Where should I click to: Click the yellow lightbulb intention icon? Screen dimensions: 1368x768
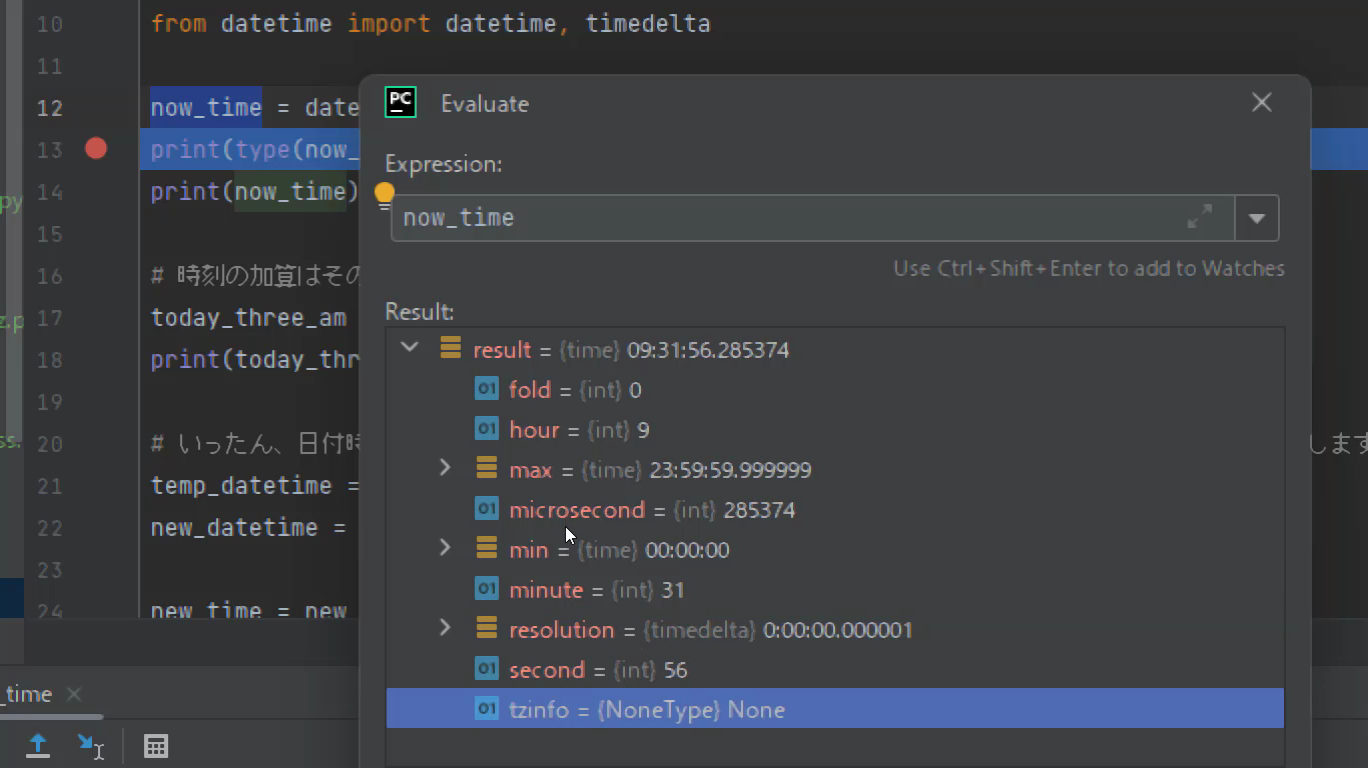tap(384, 193)
